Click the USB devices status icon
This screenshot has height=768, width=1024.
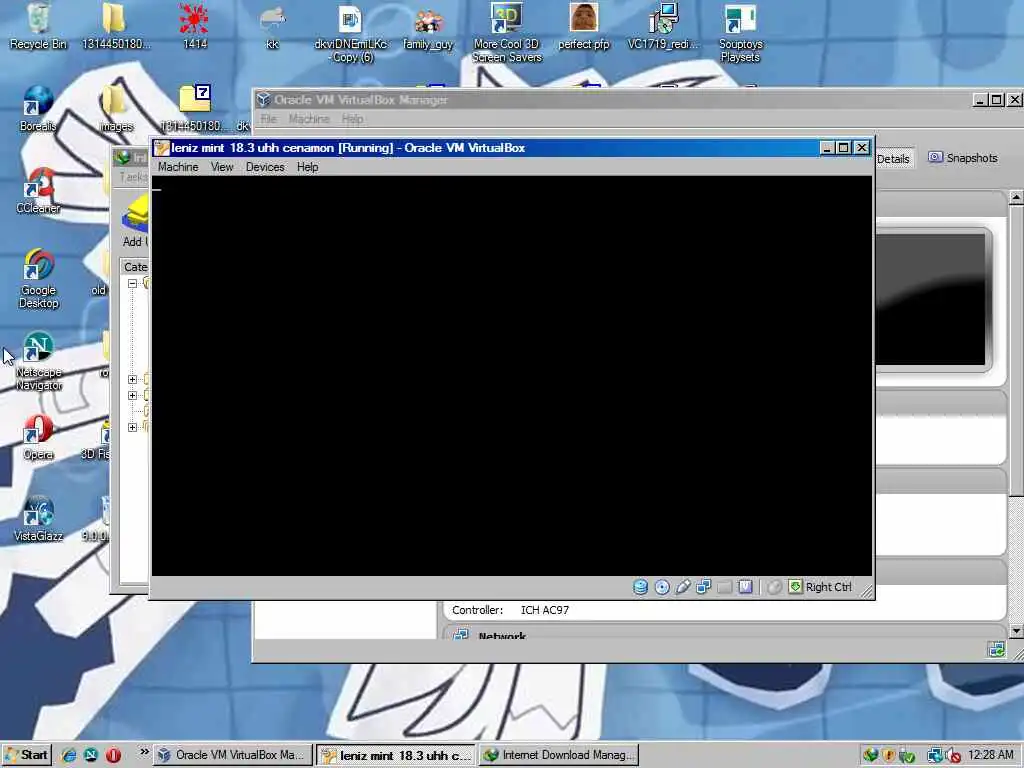click(682, 587)
